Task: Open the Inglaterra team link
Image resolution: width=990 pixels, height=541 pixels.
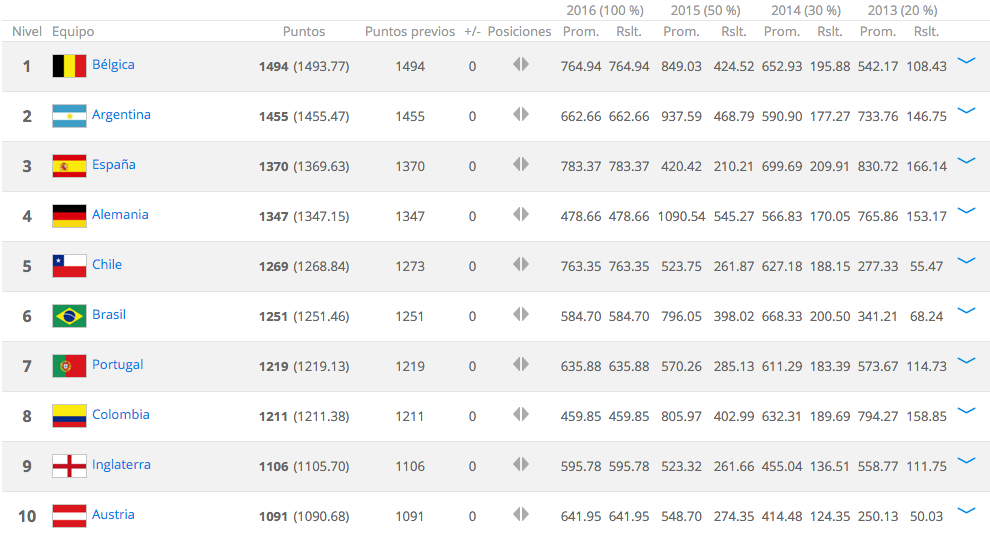Action: pos(123,465)
